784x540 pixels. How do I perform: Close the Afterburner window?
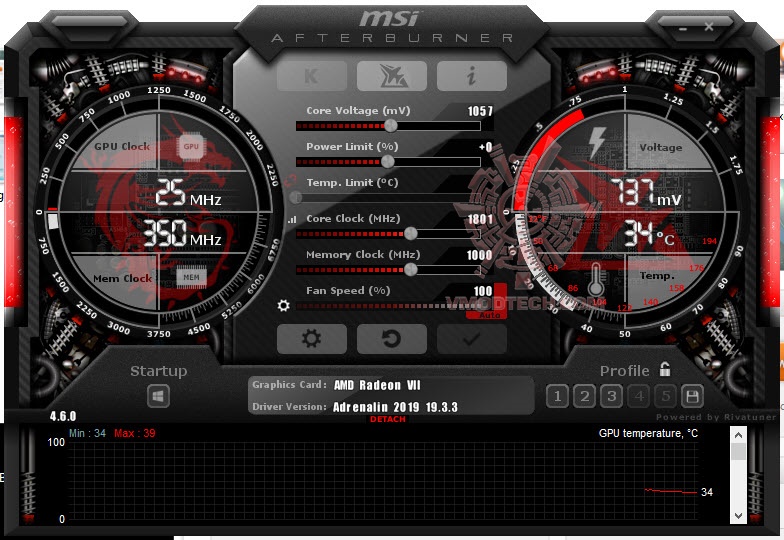point(709,26)
